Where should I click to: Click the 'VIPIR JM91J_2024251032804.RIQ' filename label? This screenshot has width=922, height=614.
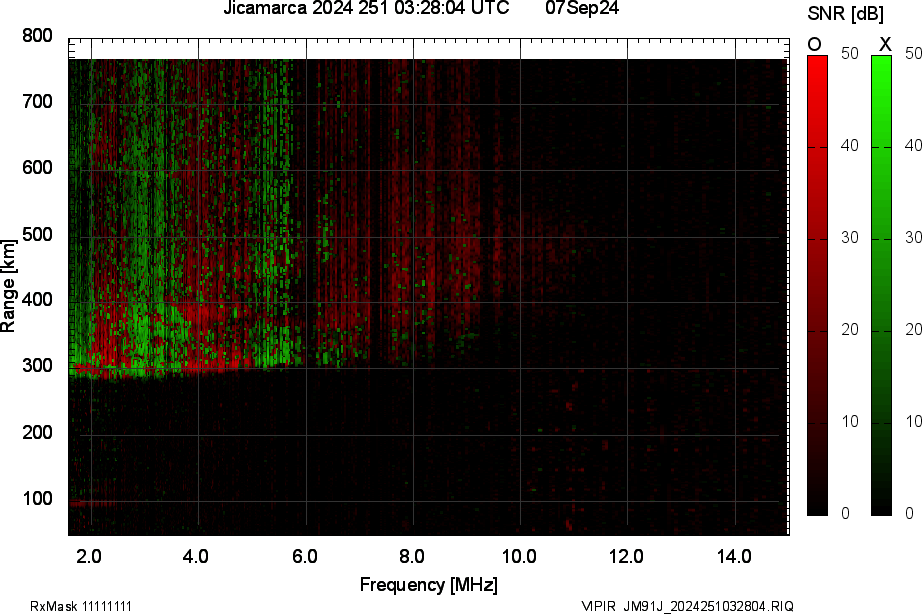pyautogui.click(x=687, y=606)
